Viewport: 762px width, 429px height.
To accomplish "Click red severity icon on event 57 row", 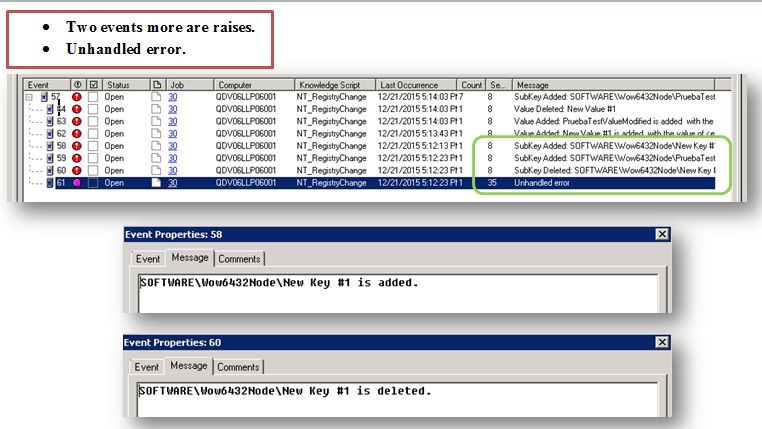I will tap(77, 97).
